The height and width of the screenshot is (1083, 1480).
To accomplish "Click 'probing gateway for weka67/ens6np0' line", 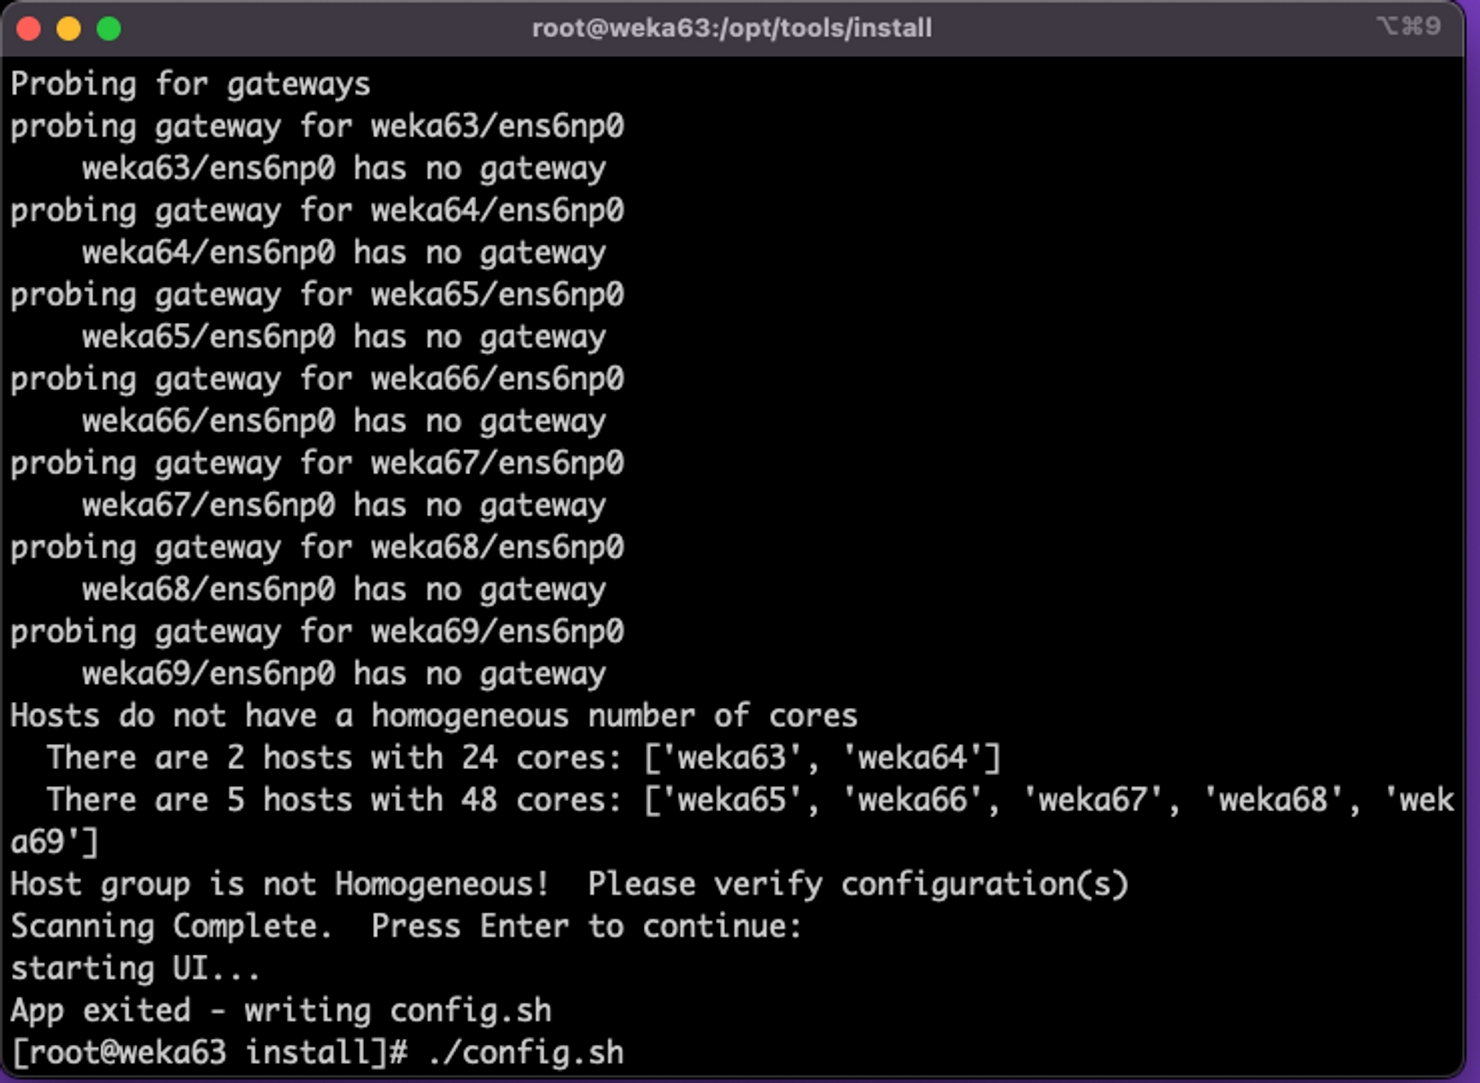I will [317, 463].
